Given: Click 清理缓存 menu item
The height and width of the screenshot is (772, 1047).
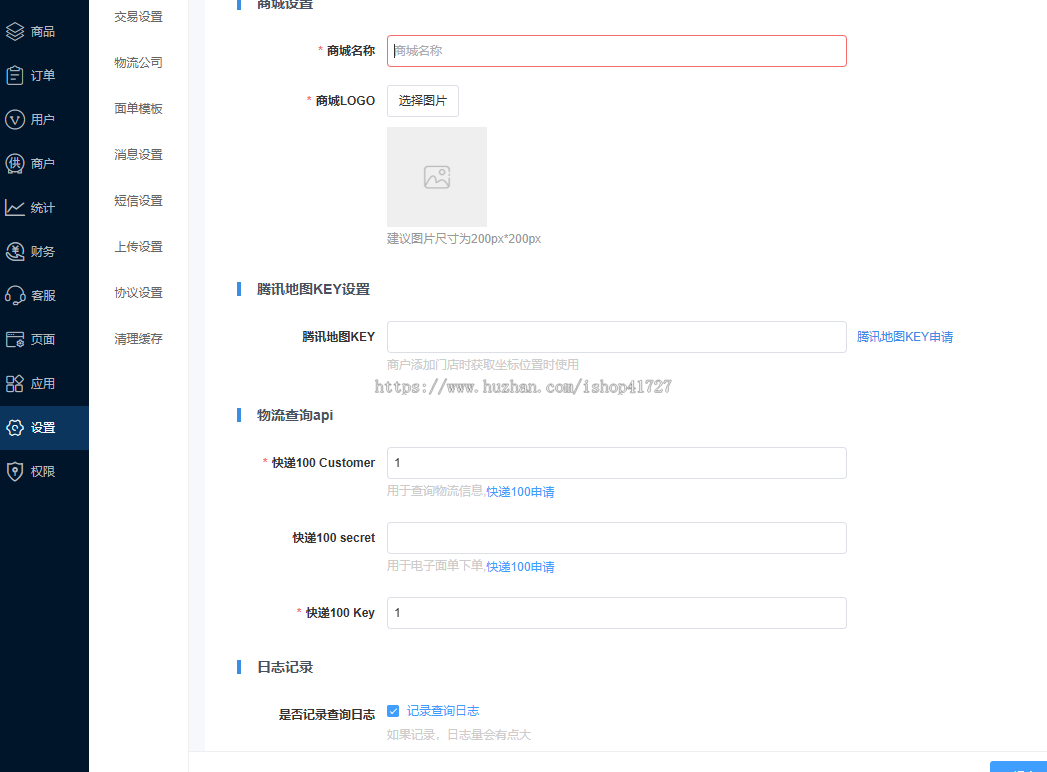Looking at the screenshot, I should pyautogui.click(x=138, y=339).
